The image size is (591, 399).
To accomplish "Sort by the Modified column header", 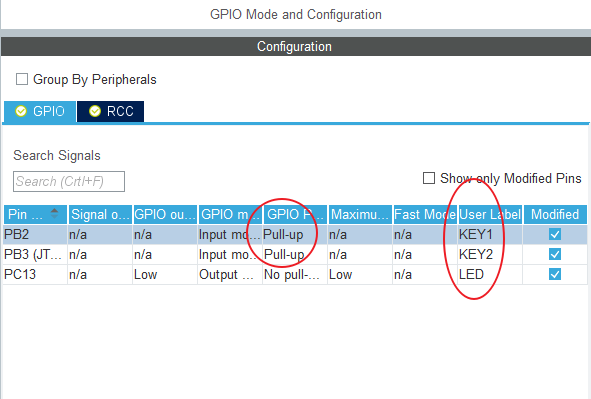I will 555,214.
